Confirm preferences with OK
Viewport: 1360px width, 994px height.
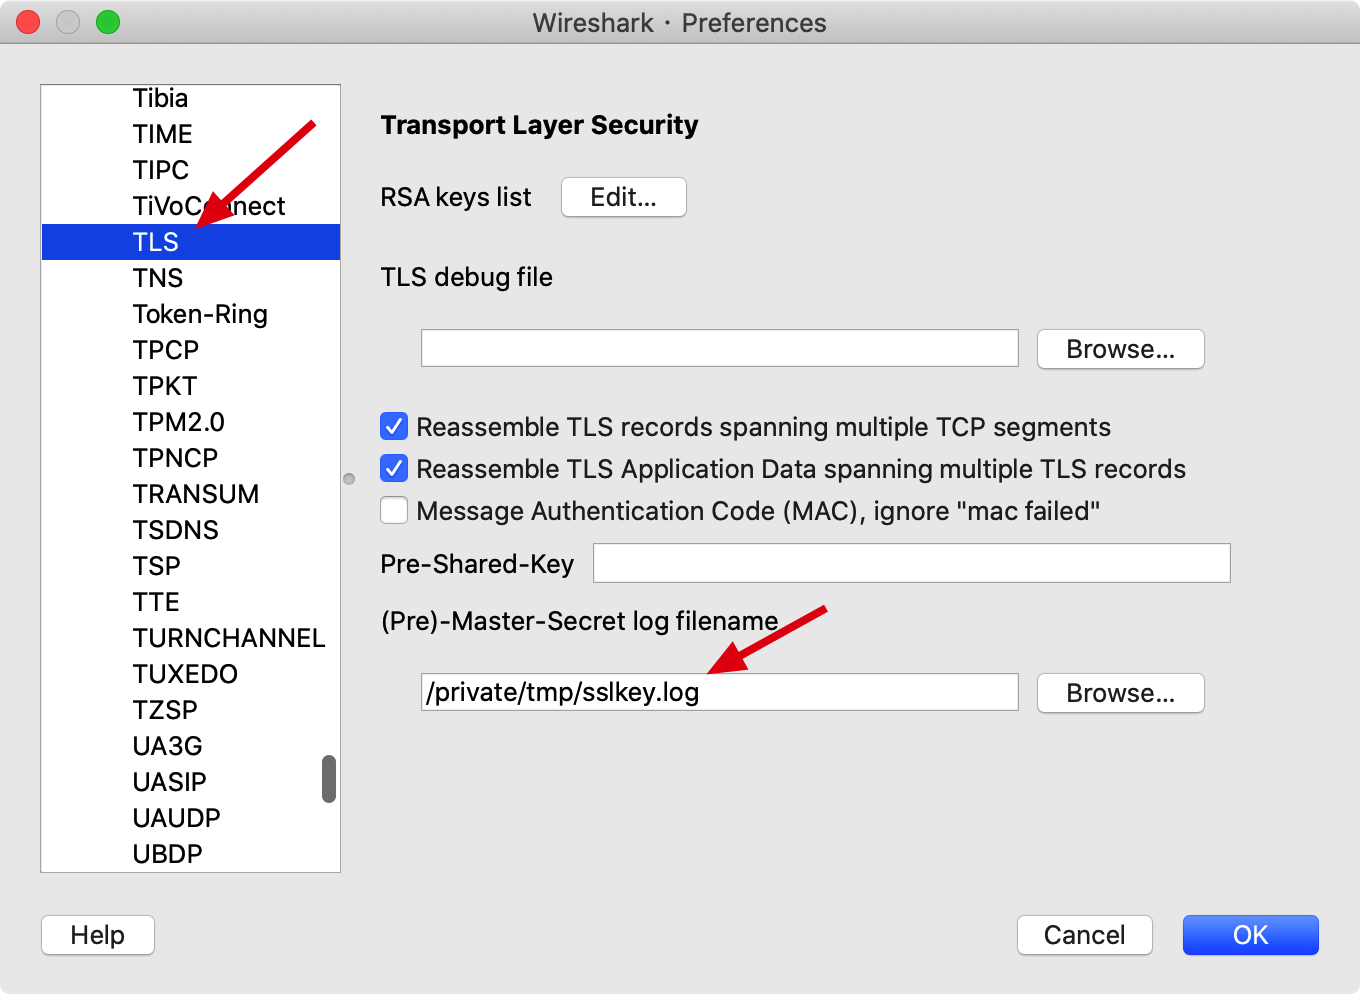(x=1250, y=935)
